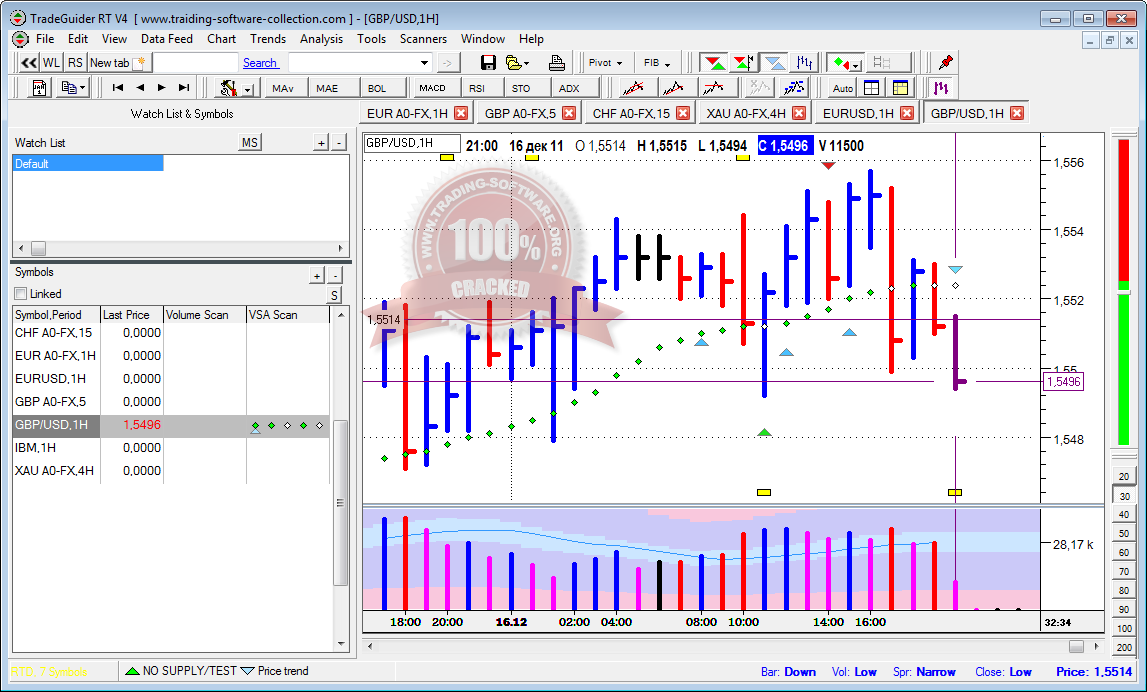Tick the Linked checkbox
This screenshot has width=1147, height=692.
pyautogui.click(x=21, y=294)
